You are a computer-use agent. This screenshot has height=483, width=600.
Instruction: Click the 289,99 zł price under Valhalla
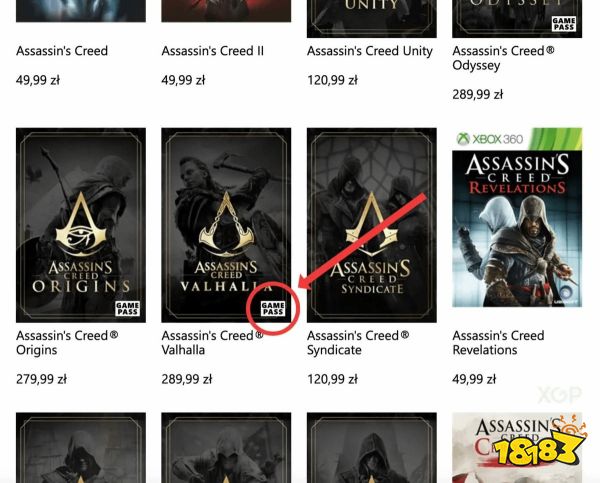pos(187,379)
